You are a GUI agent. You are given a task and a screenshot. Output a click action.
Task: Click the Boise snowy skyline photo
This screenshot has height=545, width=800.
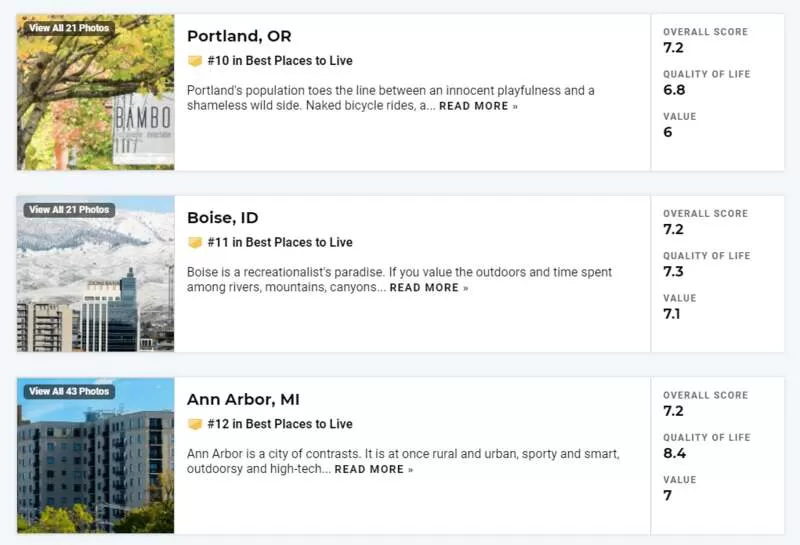click(95, 274)
